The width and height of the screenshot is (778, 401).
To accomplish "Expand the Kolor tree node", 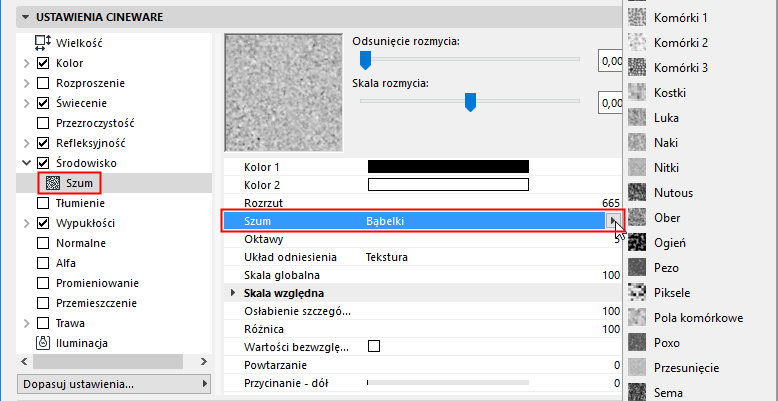I will (26, 64).
